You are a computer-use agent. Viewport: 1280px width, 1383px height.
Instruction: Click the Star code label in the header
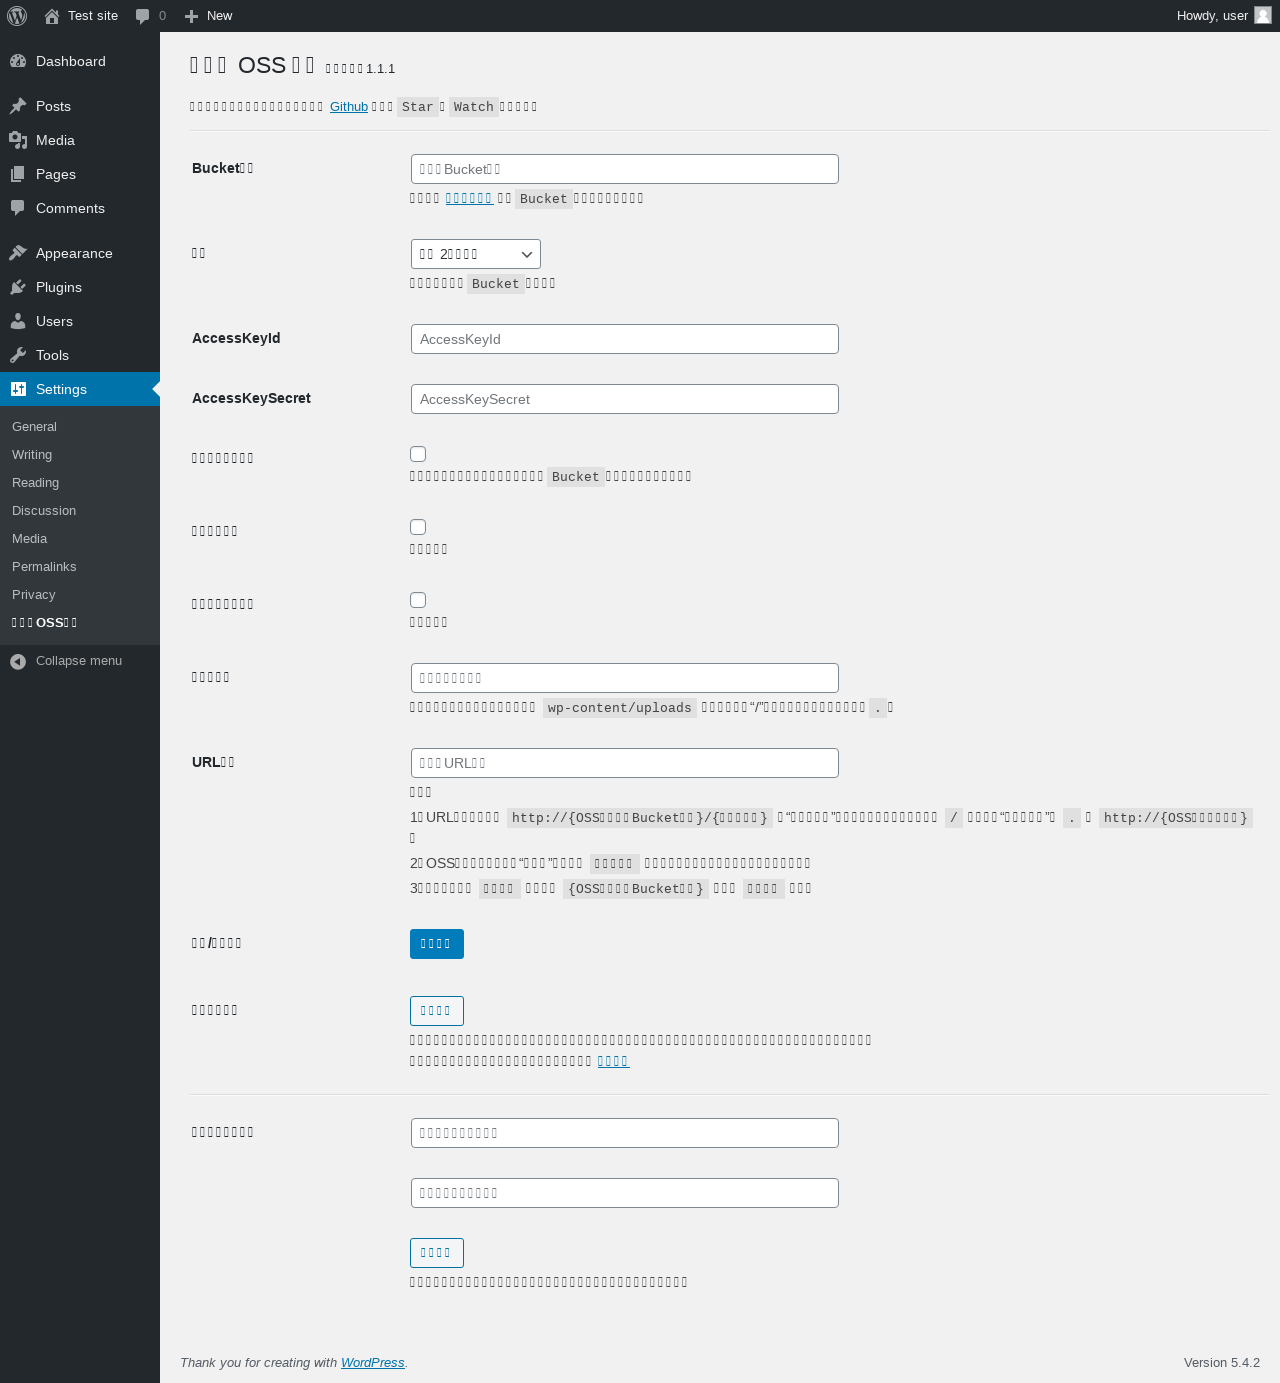[x=418, y=107]
